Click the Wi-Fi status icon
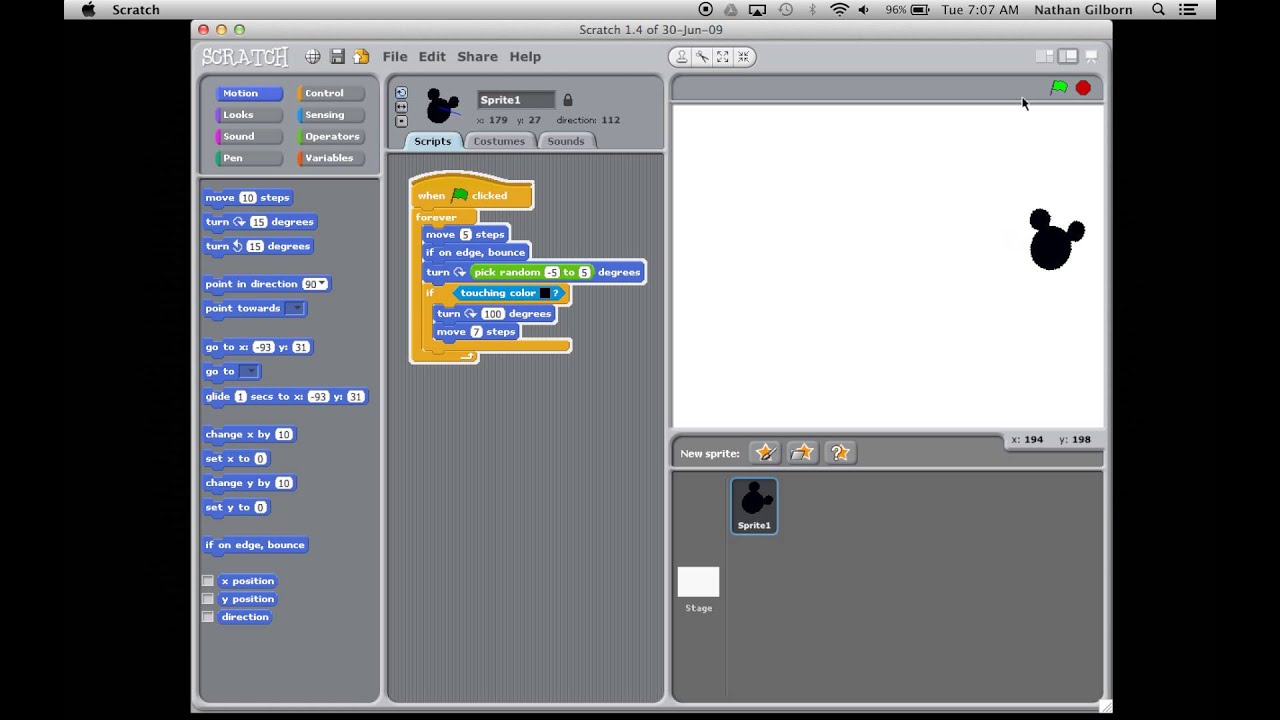The width and height of the screenshot is (1280, 720). click(839, 10)
